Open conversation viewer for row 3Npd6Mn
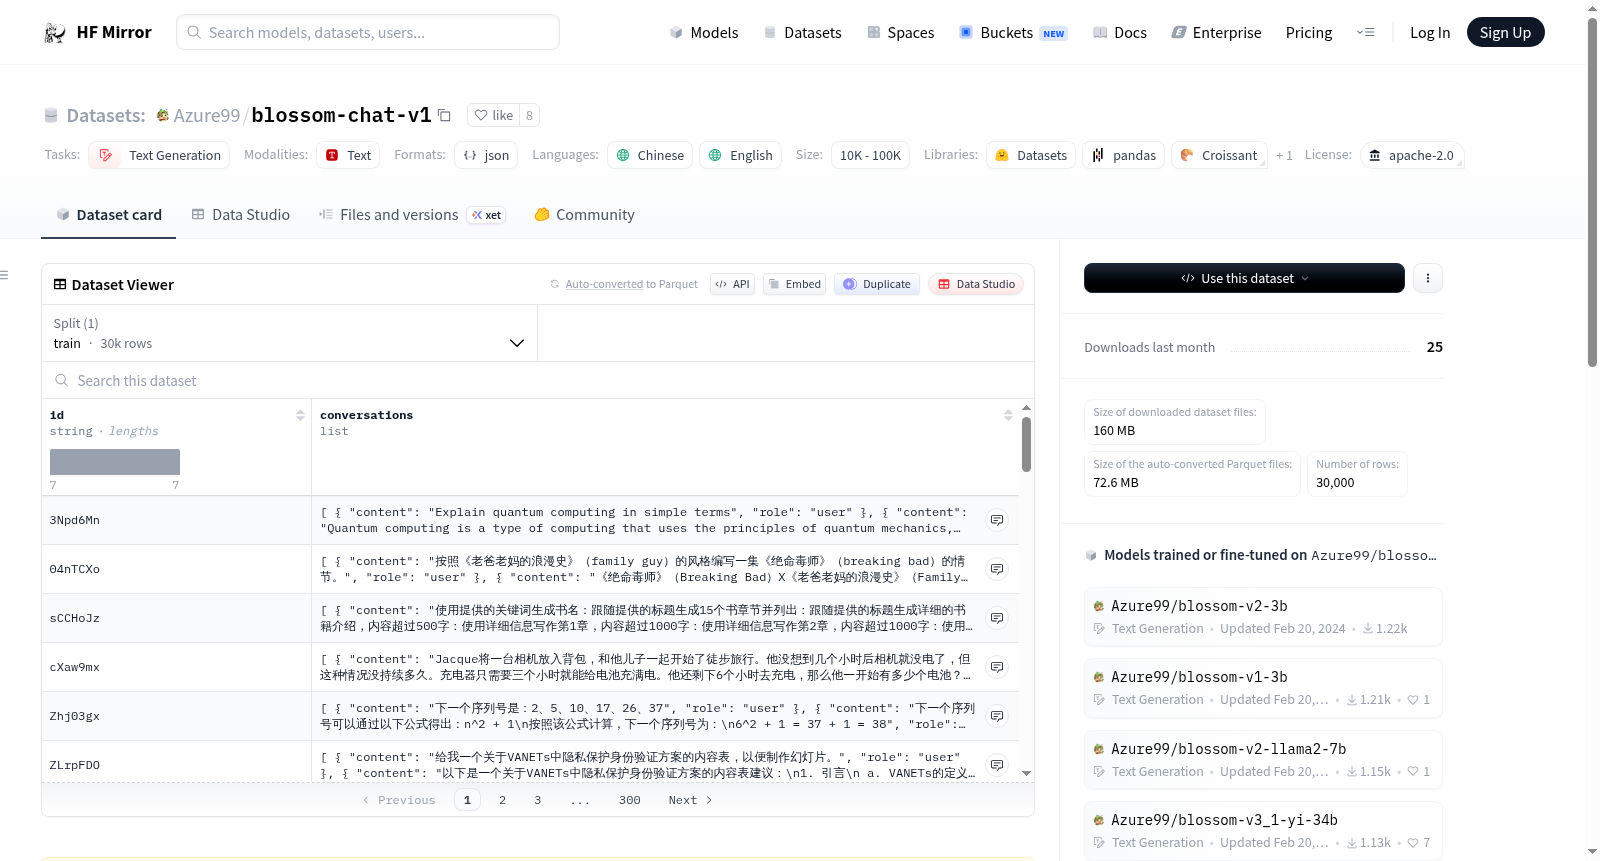The image size is (1600, 861). tap(997, 520)
